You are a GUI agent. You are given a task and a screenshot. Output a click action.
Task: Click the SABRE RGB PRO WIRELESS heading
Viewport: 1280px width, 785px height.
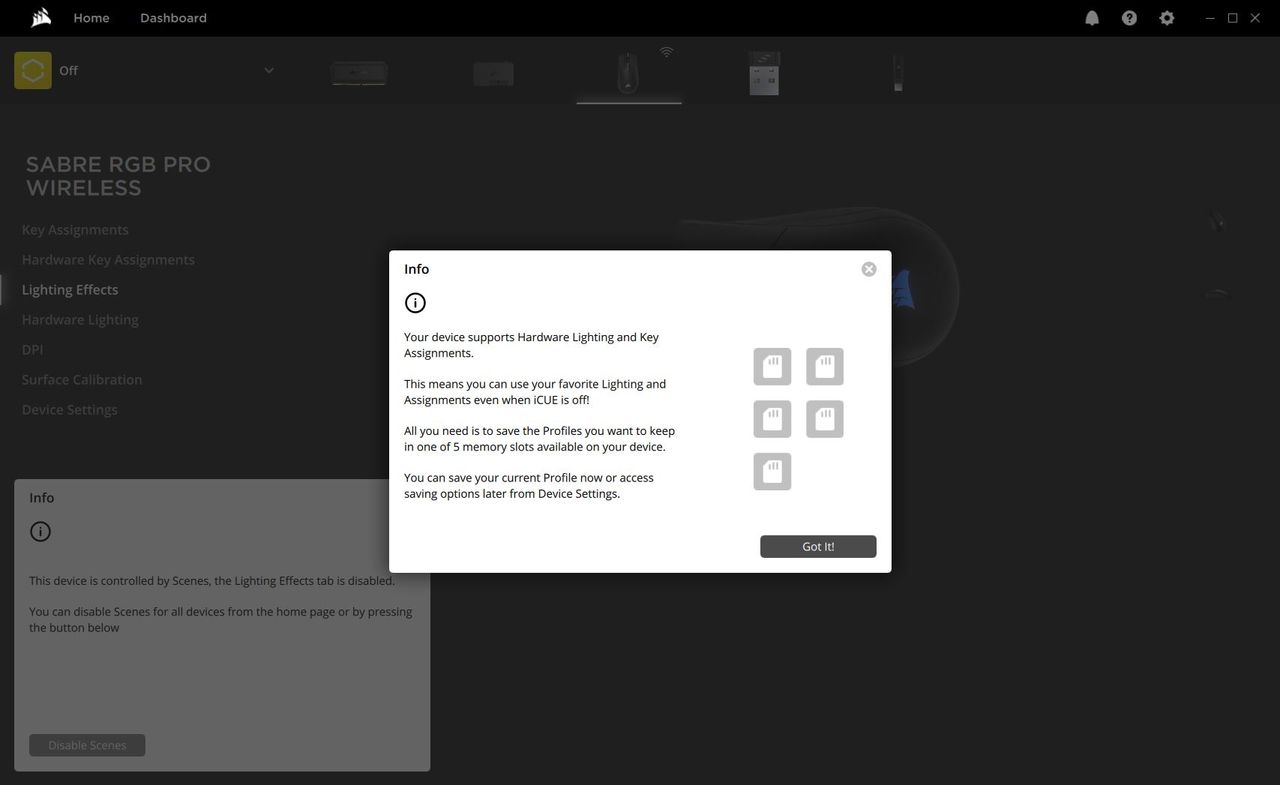[118, 176]
